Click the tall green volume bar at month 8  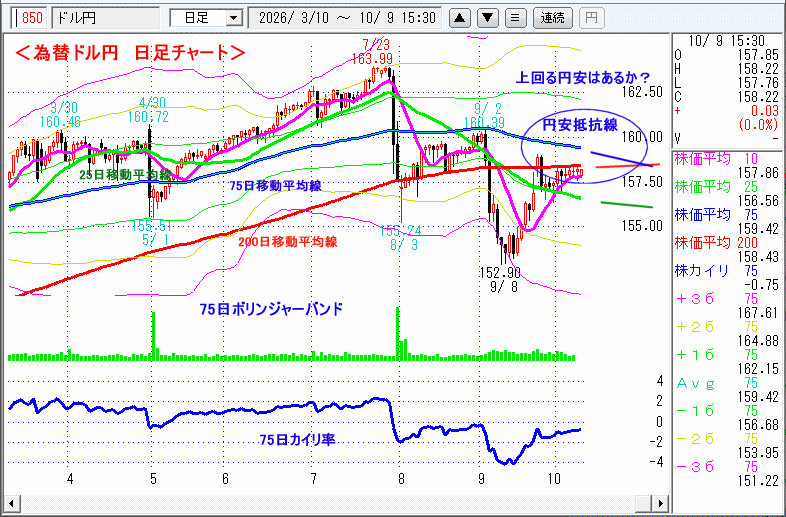point(398,334)
